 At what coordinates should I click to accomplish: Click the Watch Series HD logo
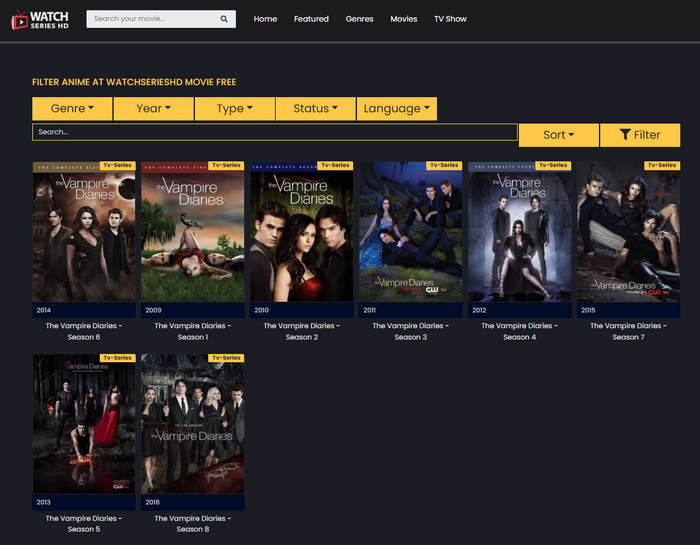tap(40, 20)
